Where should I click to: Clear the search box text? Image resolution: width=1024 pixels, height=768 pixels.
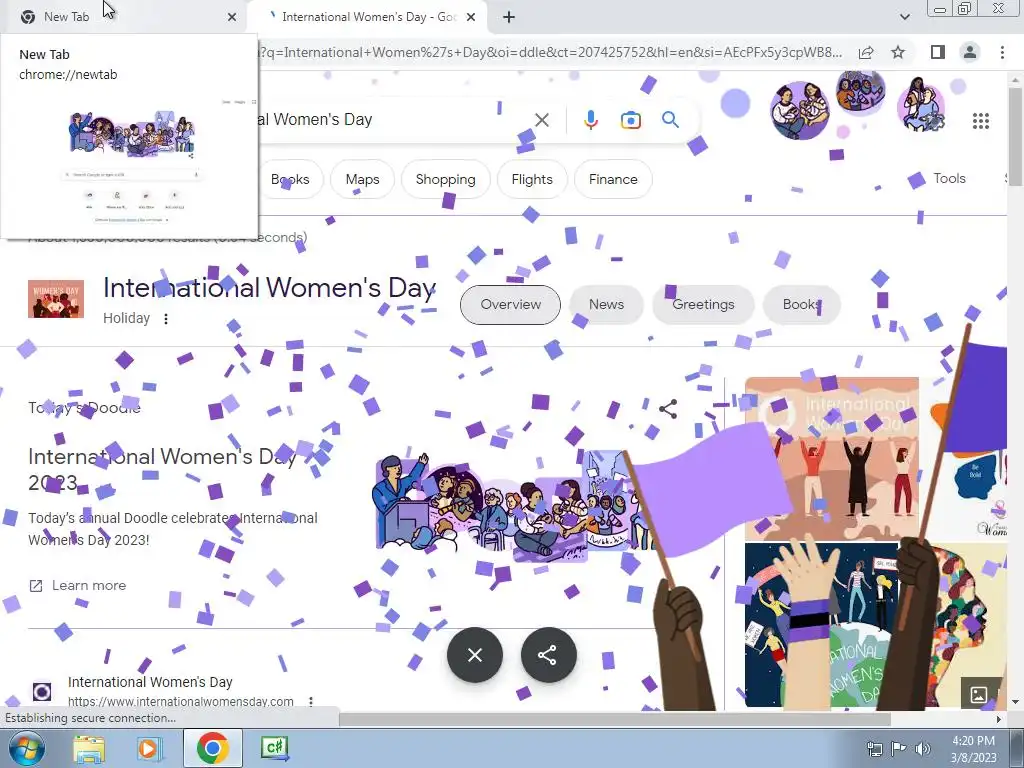point(542,120)
